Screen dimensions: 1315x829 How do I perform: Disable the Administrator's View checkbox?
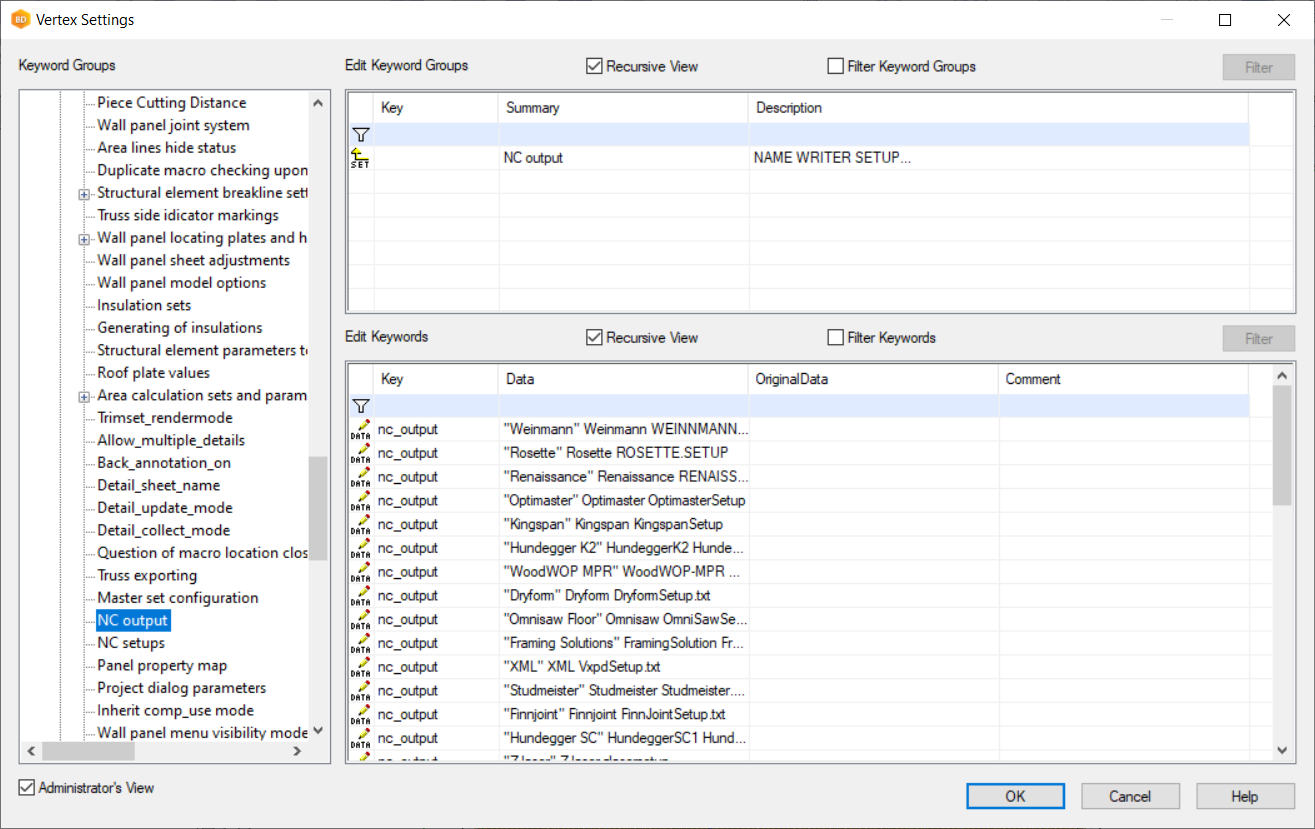coord(27,788)
